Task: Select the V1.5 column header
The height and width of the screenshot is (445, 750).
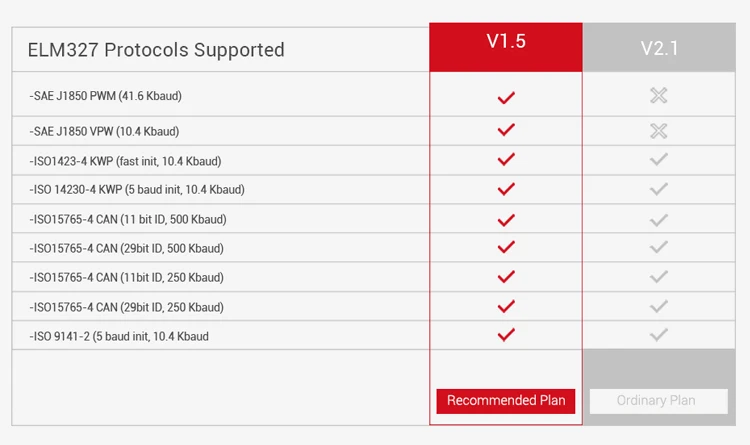Action: pyautogui.click(x=506, y=46)
